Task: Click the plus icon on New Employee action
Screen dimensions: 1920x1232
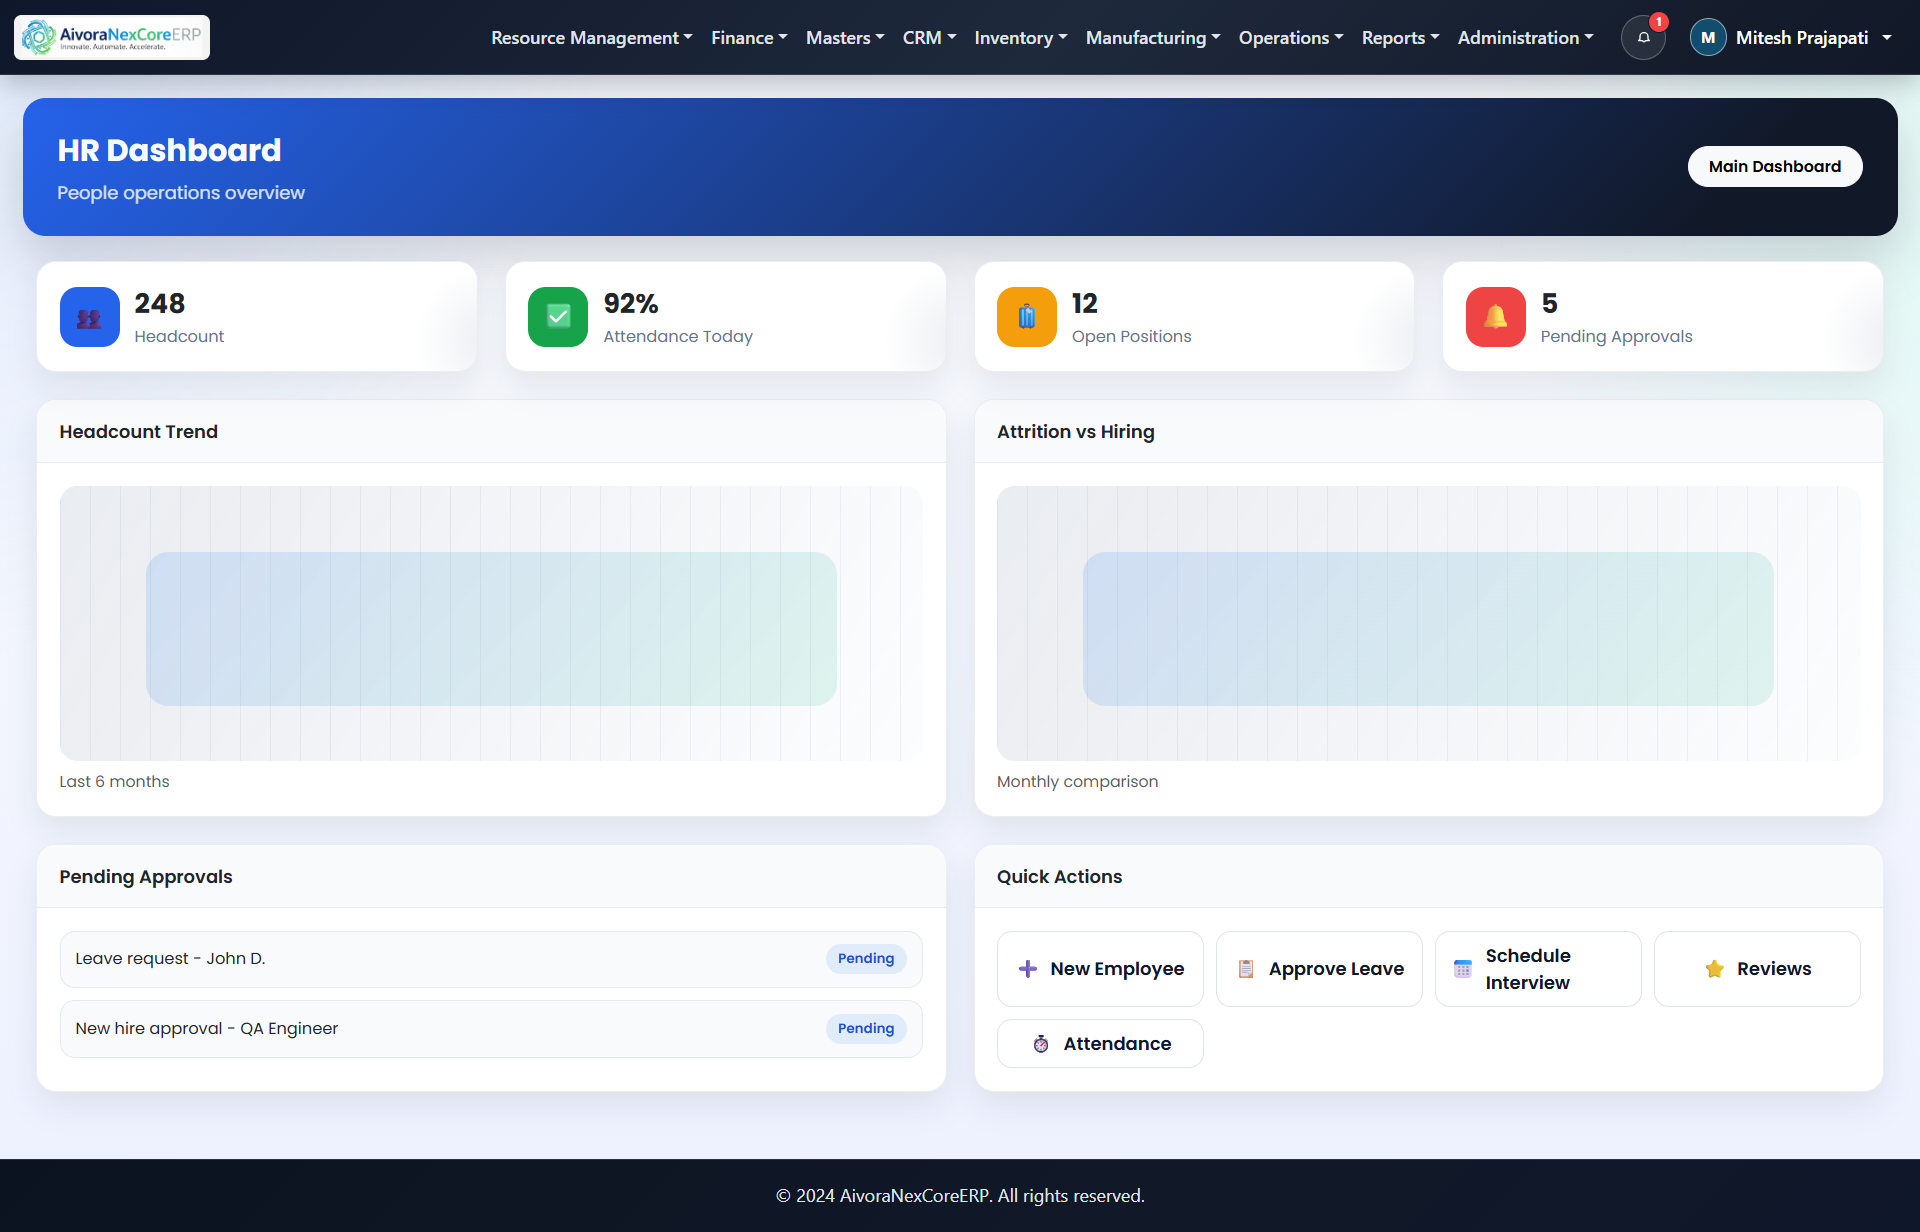Action: 1028,968
